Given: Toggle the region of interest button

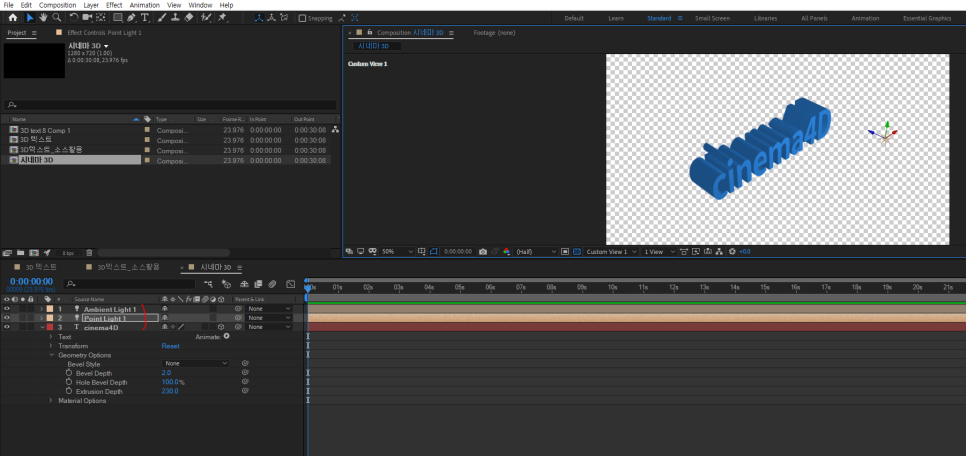Looking at the screenshot, I should 564,251.
